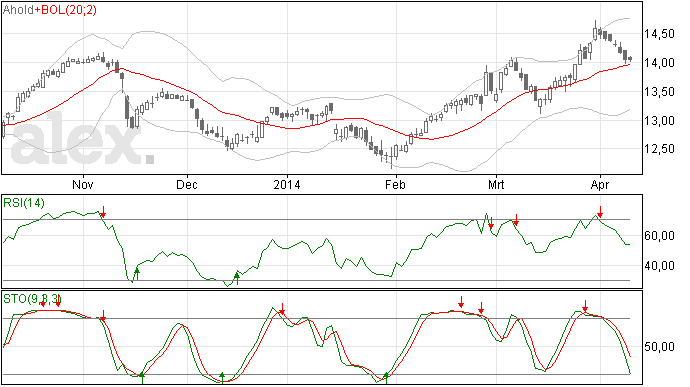
Task: Click the stochastic green buy arrow in mid-November
Action: point(142,378)
